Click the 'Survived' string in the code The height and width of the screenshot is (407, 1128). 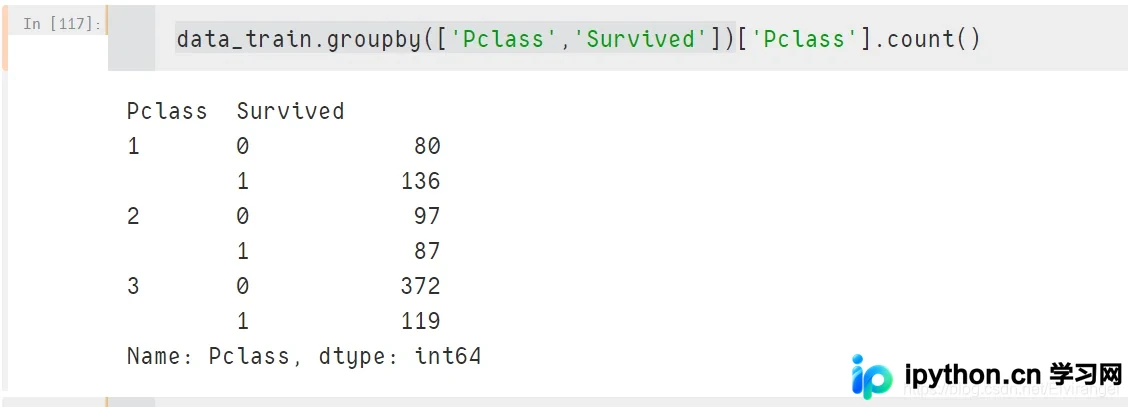click(641, 39)
